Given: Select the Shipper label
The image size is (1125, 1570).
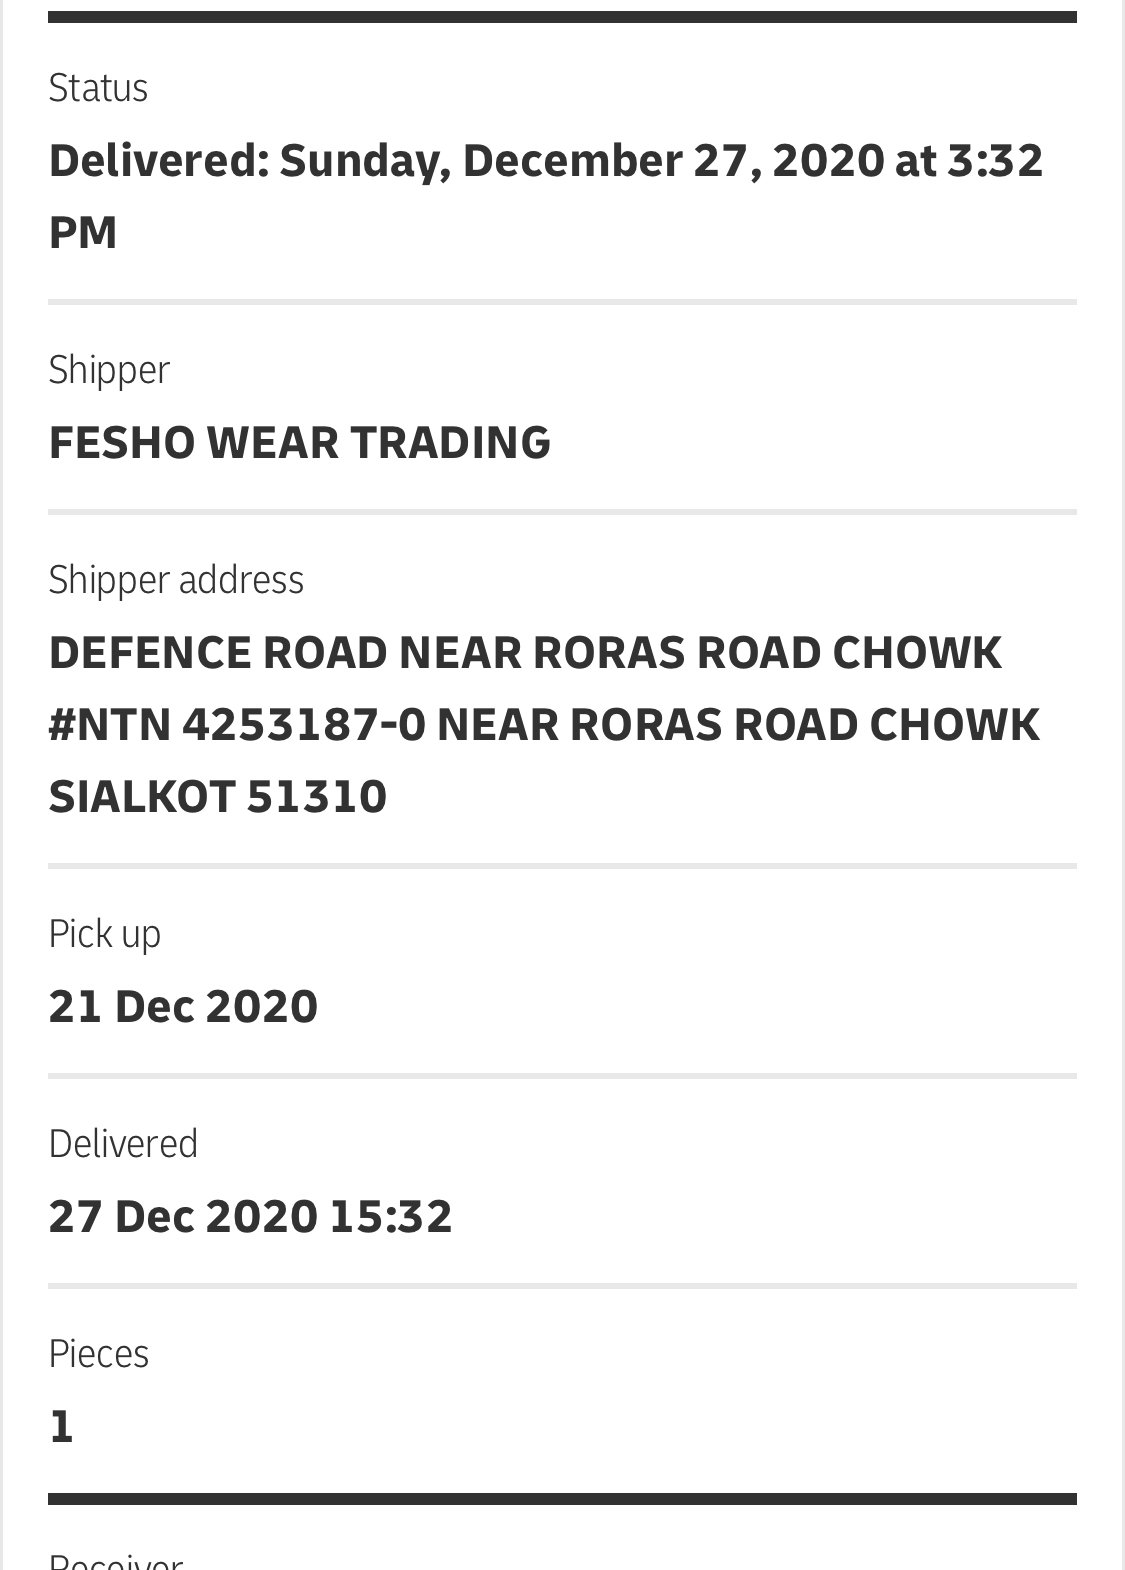Looking at the screenshot, I should tap(109, 371).
